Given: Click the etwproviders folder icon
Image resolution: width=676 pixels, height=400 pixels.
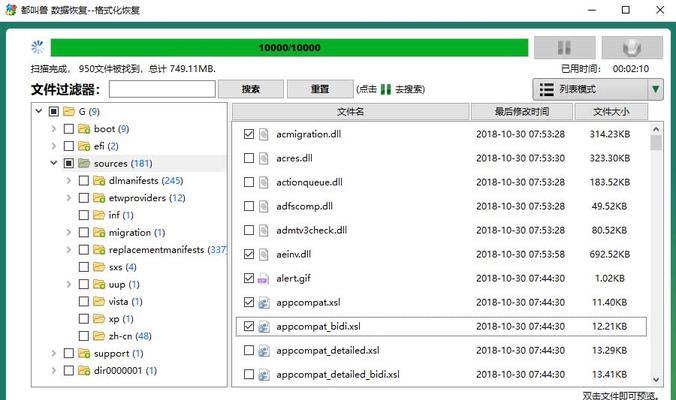Looking at the screenshot, I should pyautogui.click(x=99, y=198).
